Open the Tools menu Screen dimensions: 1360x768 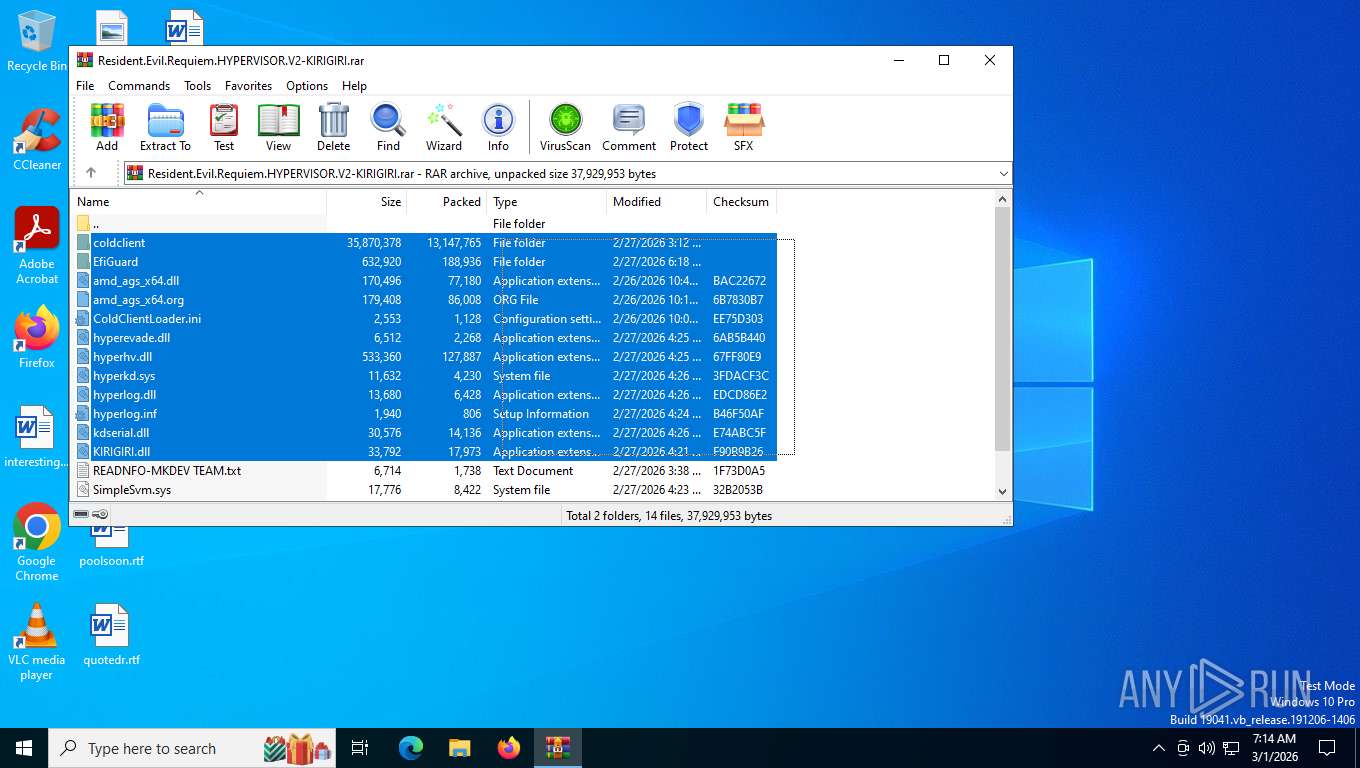point(197,86)
